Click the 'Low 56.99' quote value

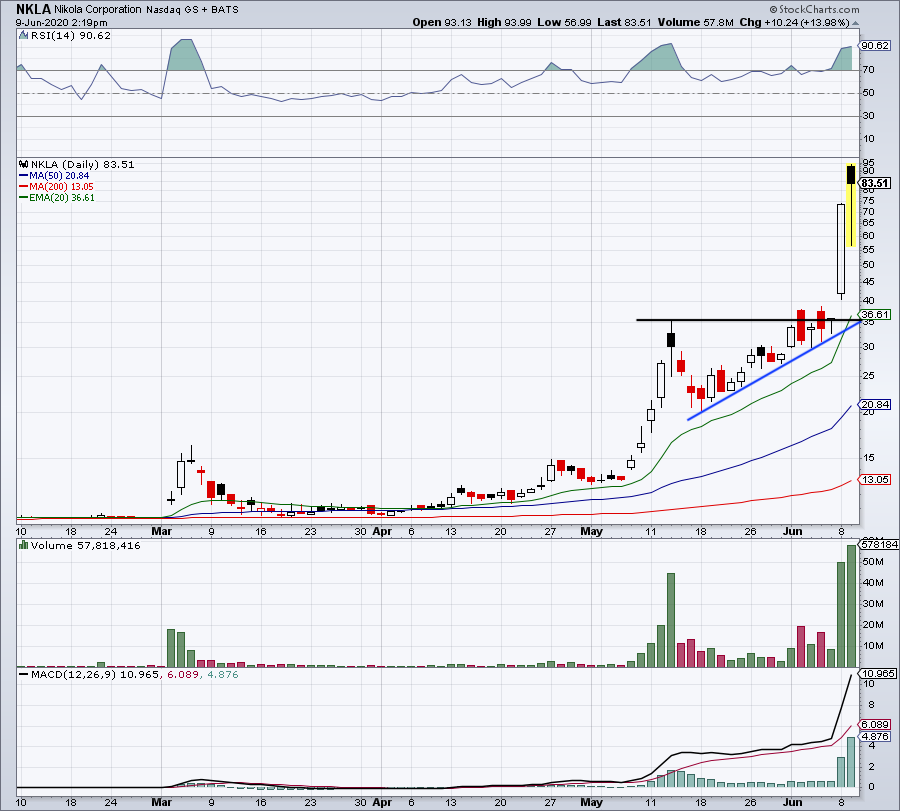(x=564, y=22)
